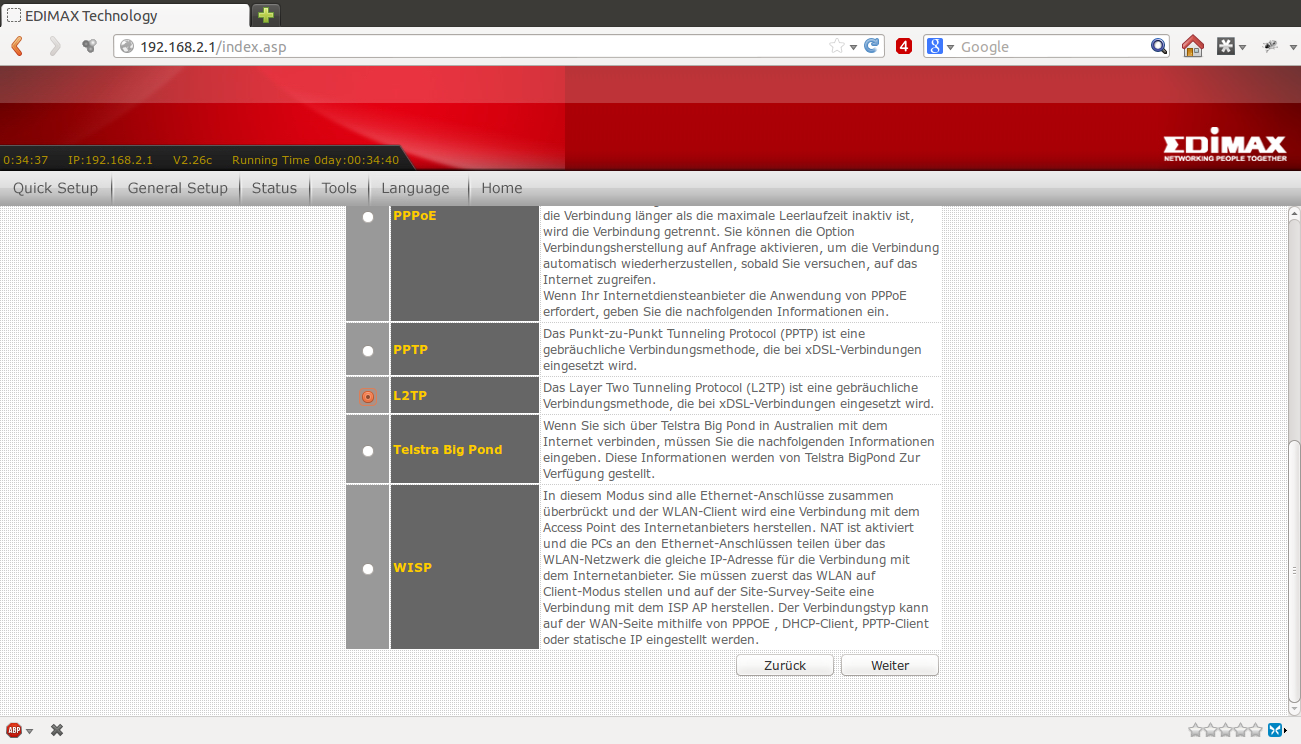The image size is (1301, 744).
Task: Click the page rating stars in status bar
Action: pos(1225,730)
